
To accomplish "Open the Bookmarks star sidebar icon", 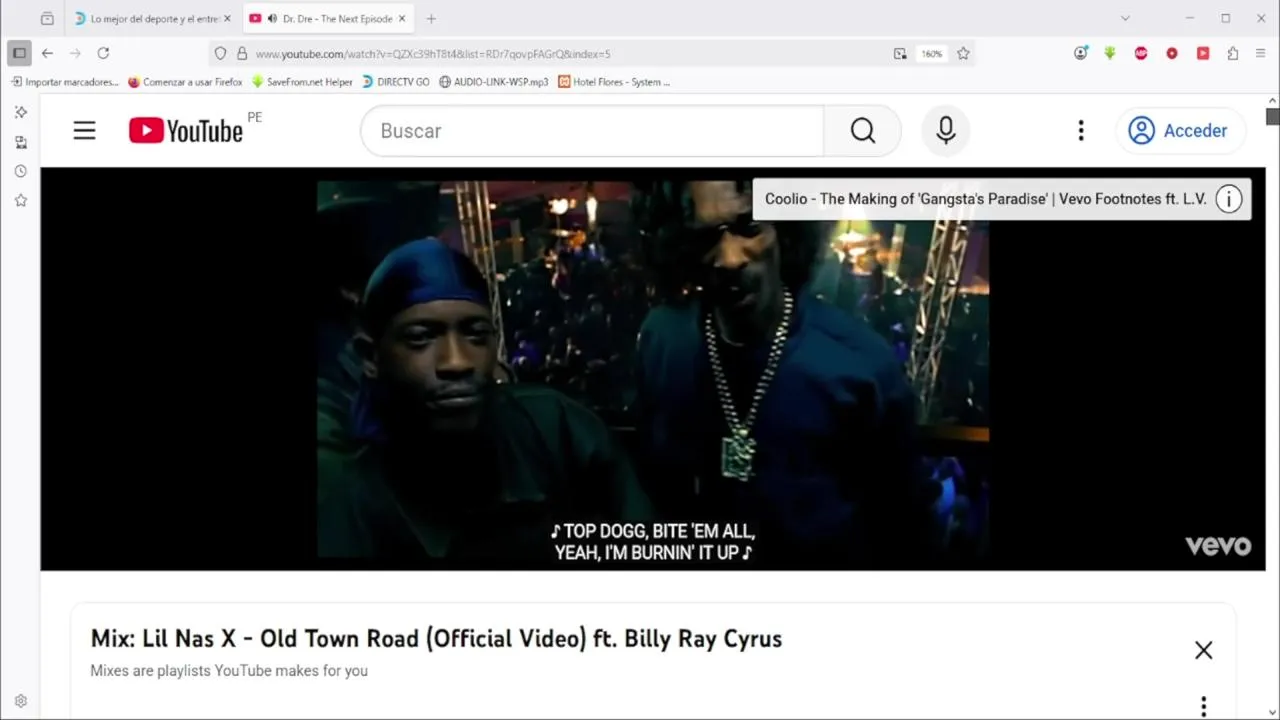I will click(20, 201).
